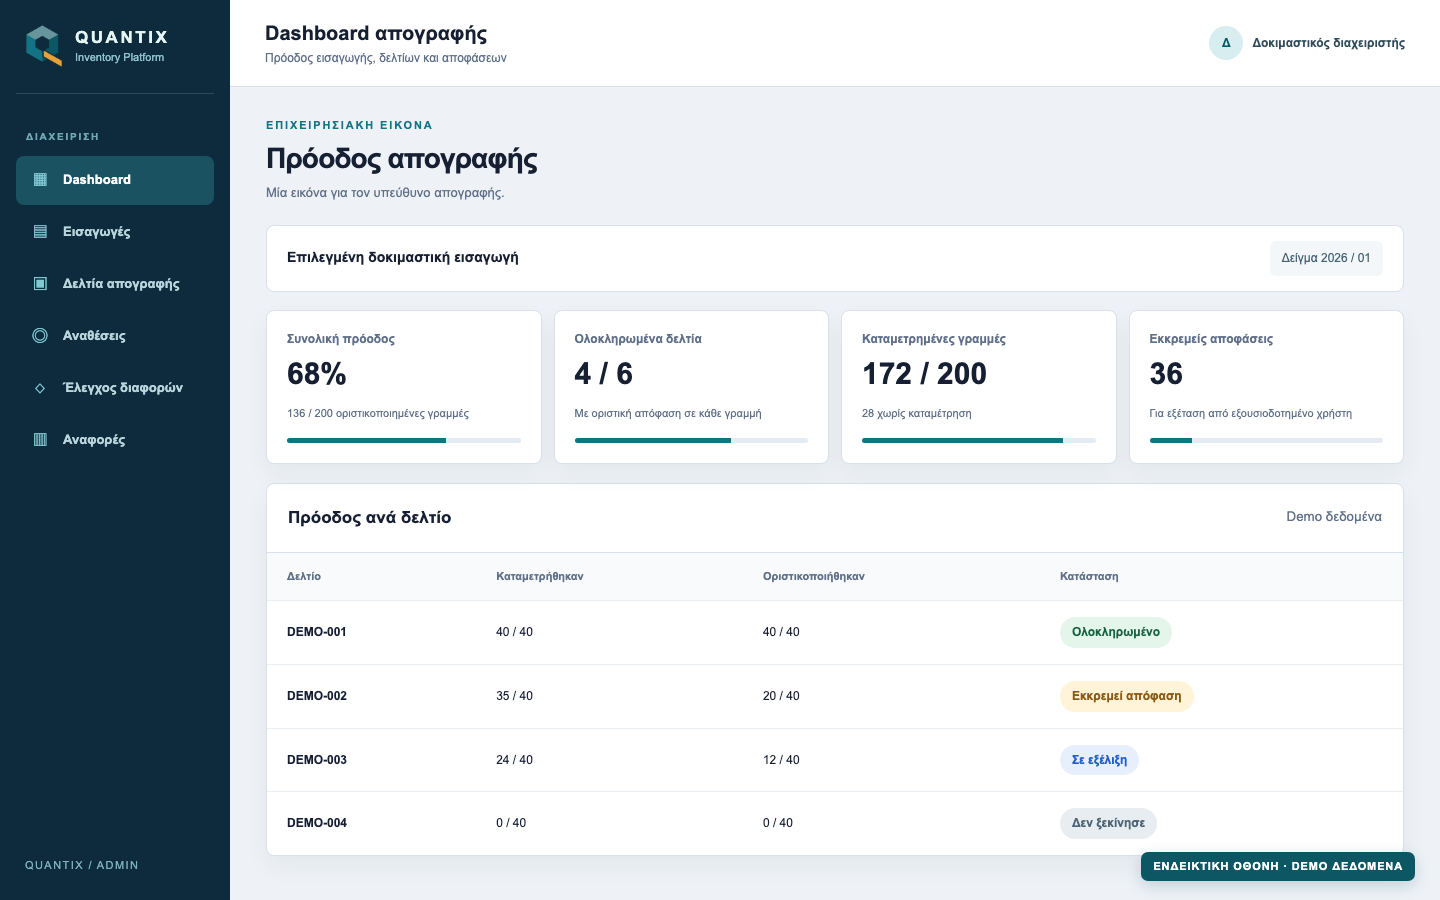
Task: Click the Έλεγχος διαφορών diamond icon
Action: tap(40, 388)
